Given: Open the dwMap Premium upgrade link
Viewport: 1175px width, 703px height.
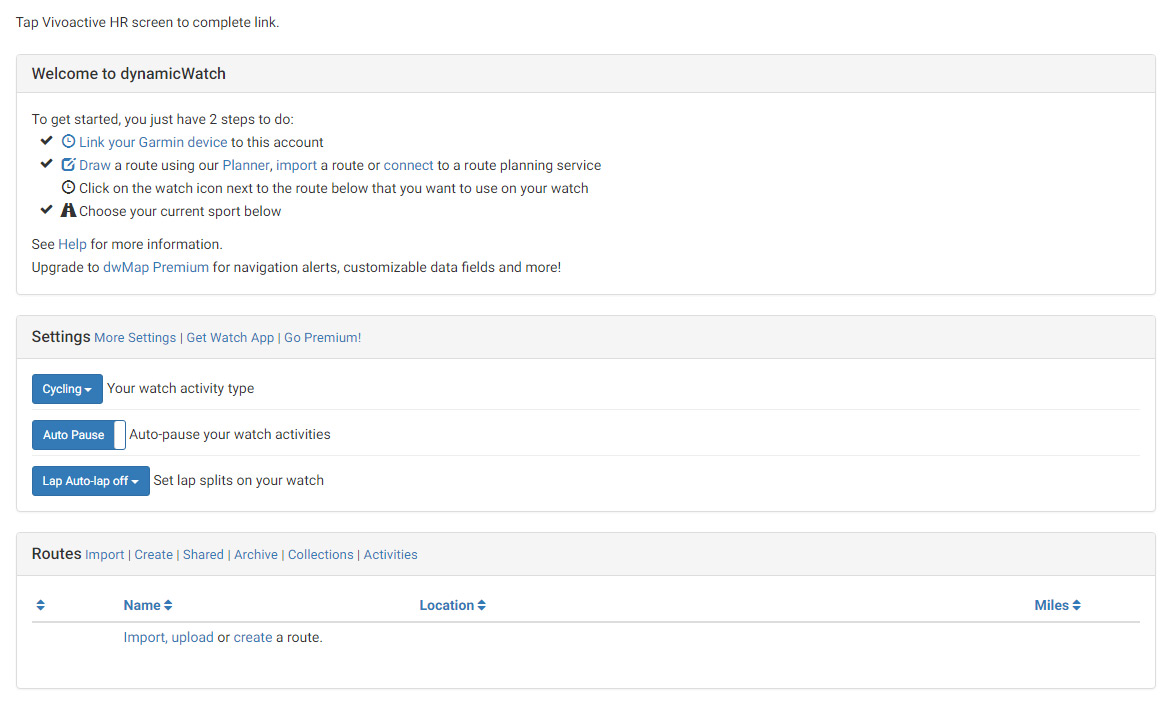Looking at the screenshot, I should [156, 267].
